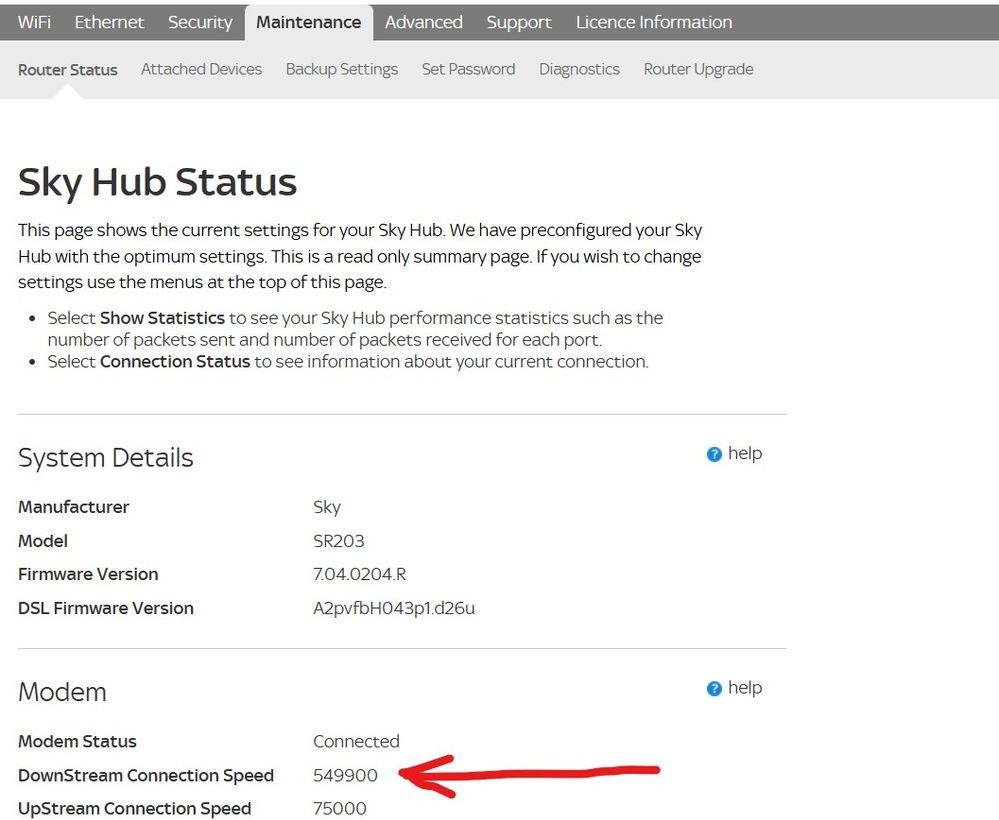Switch to the Security tab
The image size is (999, 820).
coord(200,22)
